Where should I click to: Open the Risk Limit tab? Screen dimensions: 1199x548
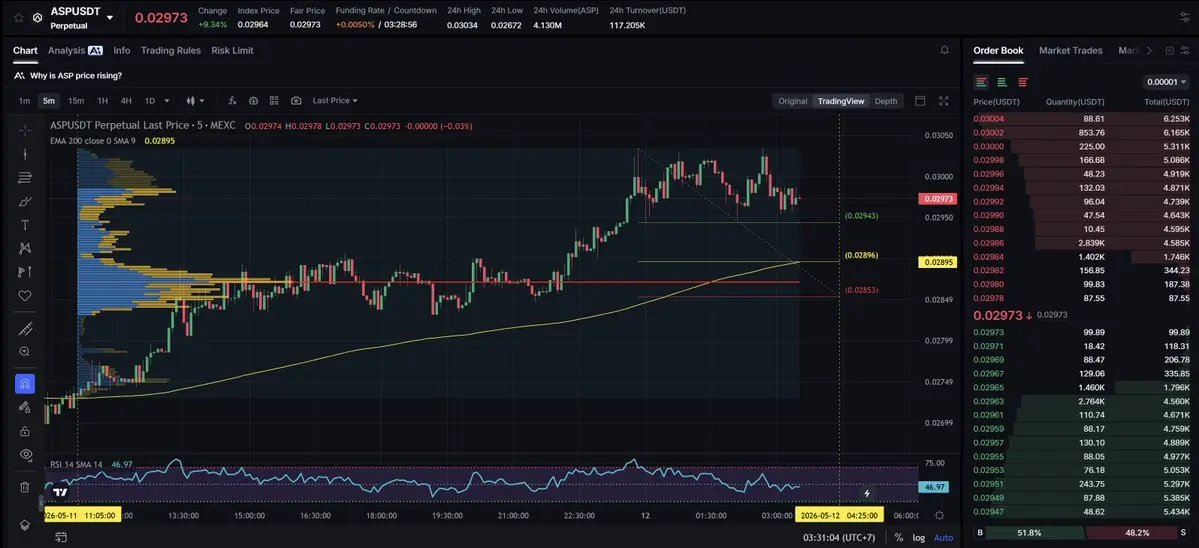232,50
